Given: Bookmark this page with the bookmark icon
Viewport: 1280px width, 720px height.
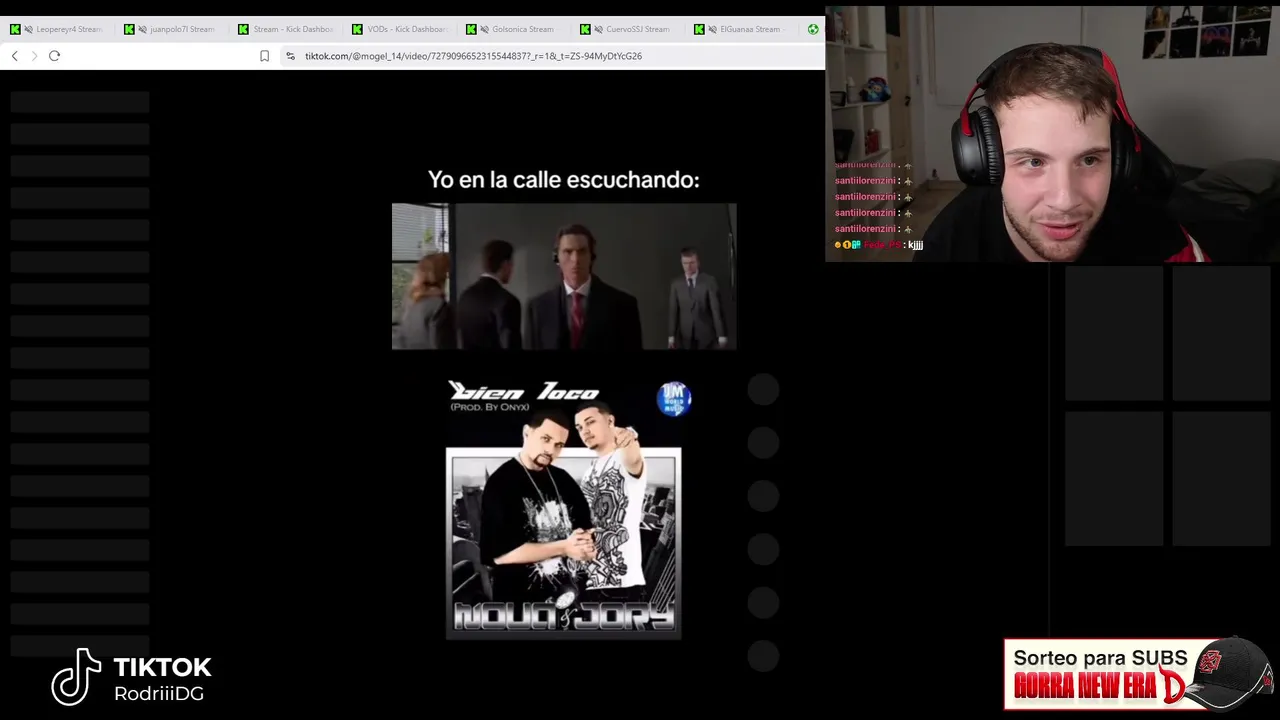Looking at the screenshot, I should pyautogui.click(x=264, y=56).
